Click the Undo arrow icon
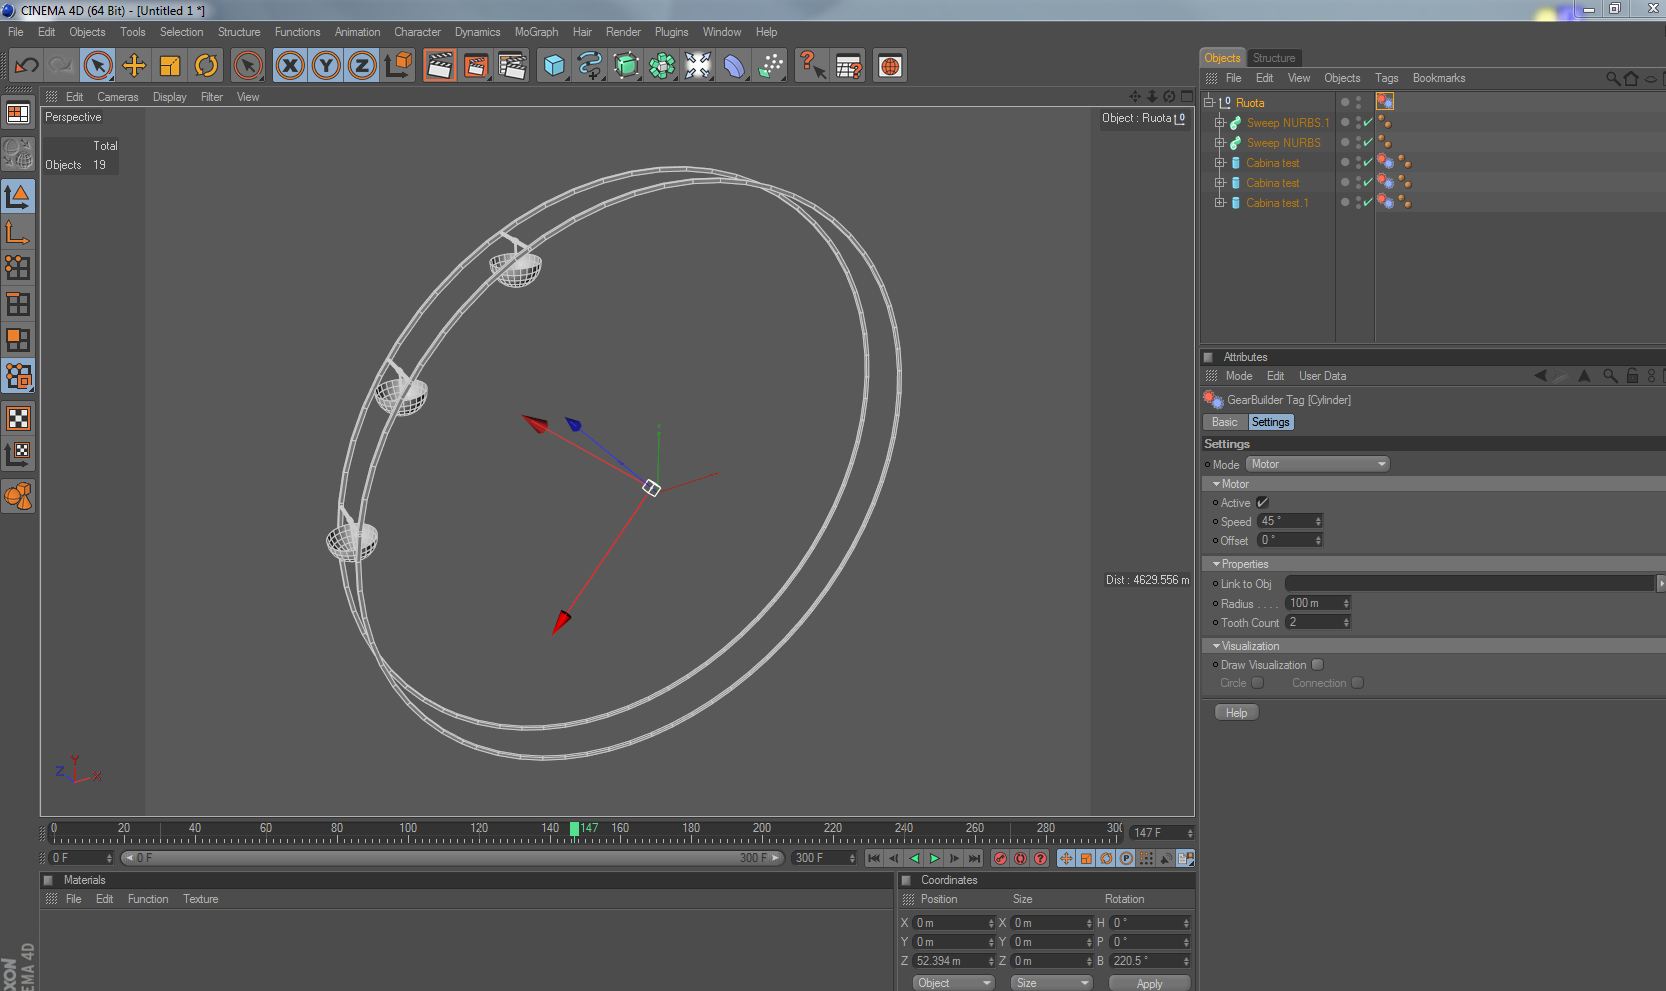 pos(26,66)
